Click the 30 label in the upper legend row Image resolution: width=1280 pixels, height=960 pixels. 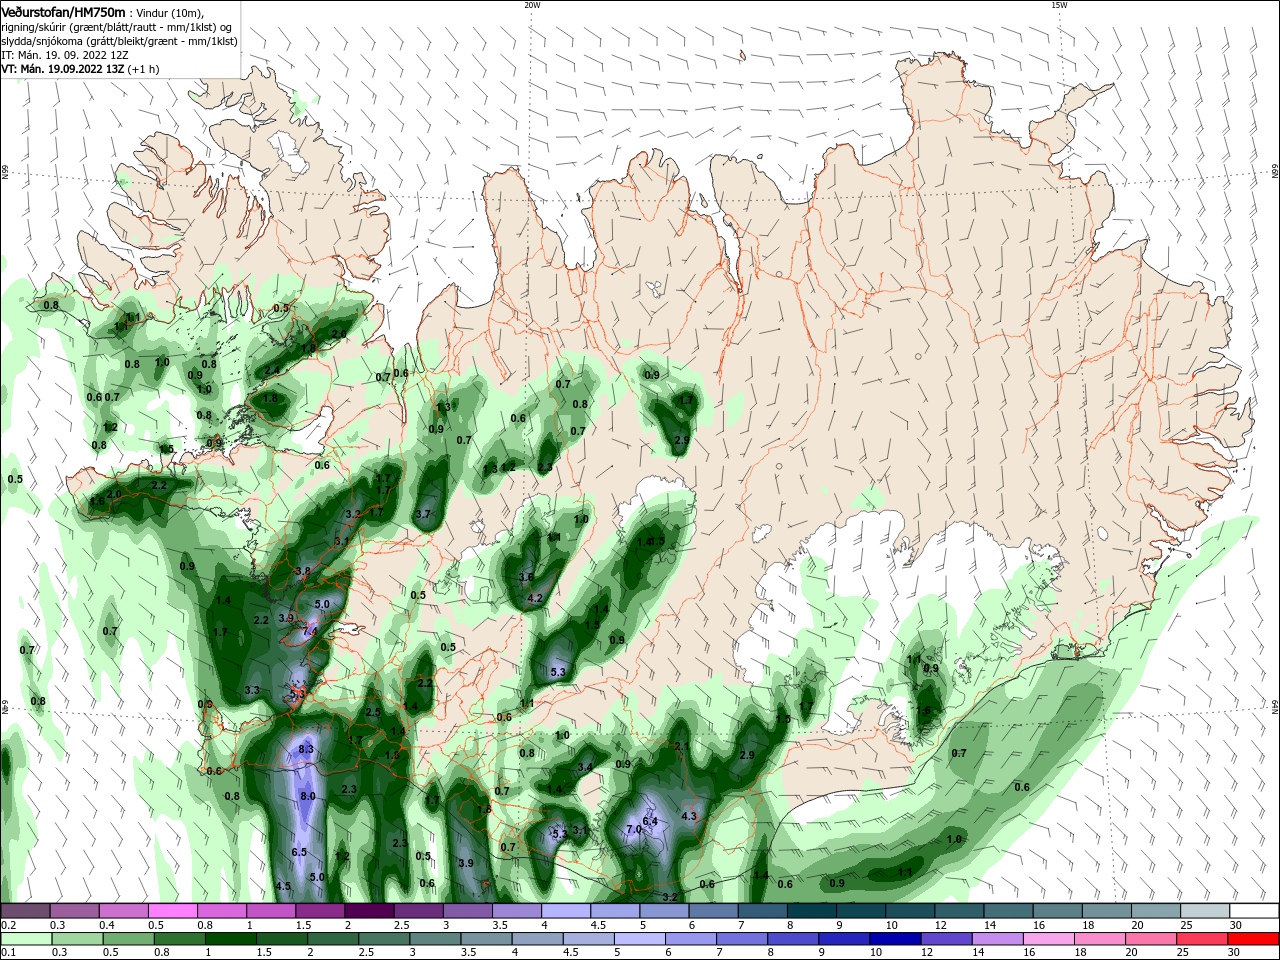tap(1235, 925)
